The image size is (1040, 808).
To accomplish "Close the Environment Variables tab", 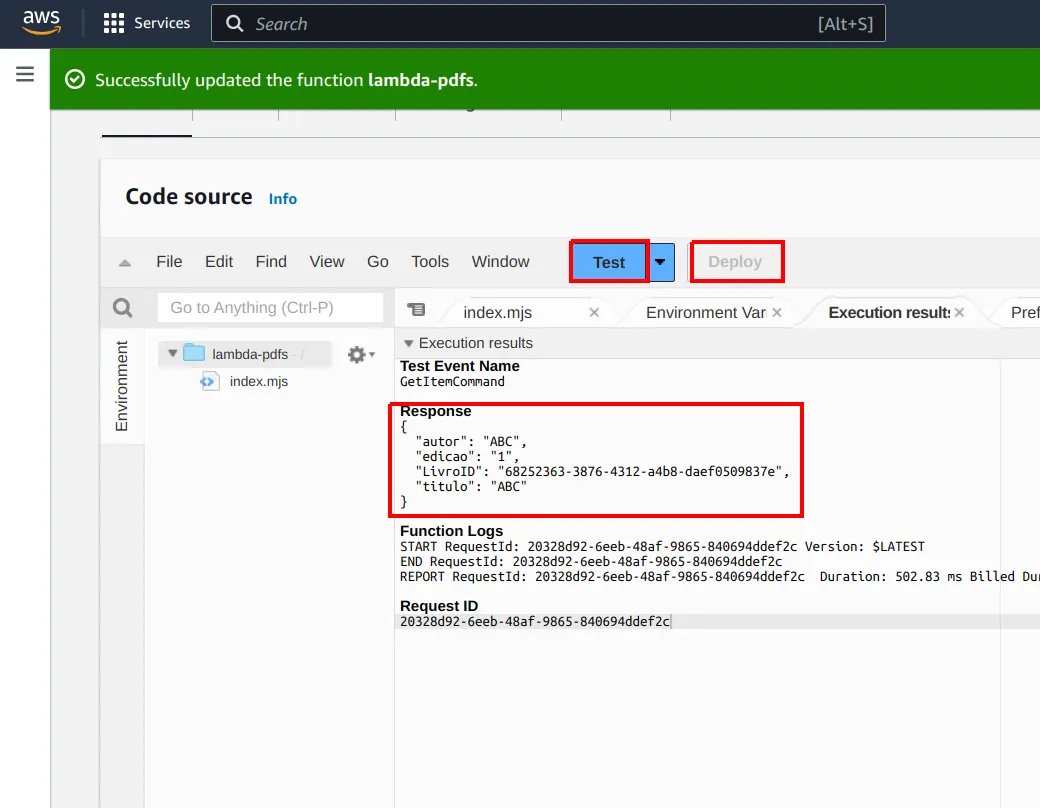I will tap(777, 312).
